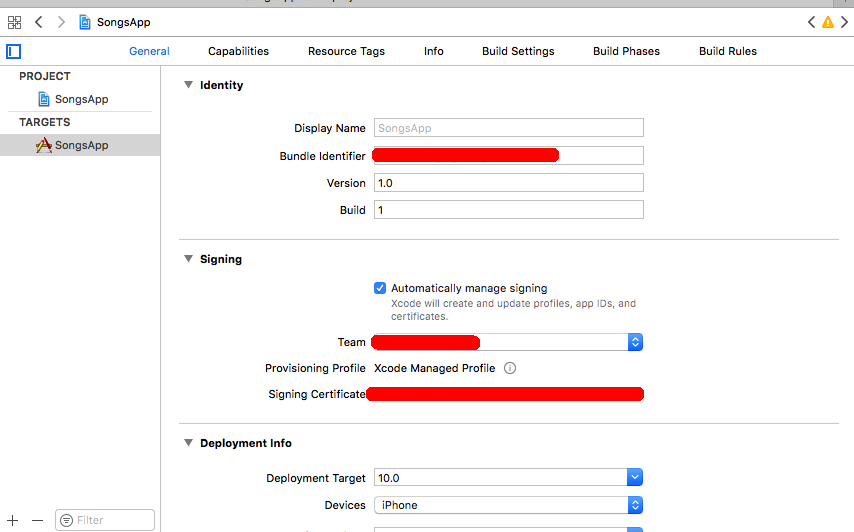Click the Provisioning Profile info icon
The width and height of the screenshot is (854, 532).
pyautogui.click(x=510, y=368)
